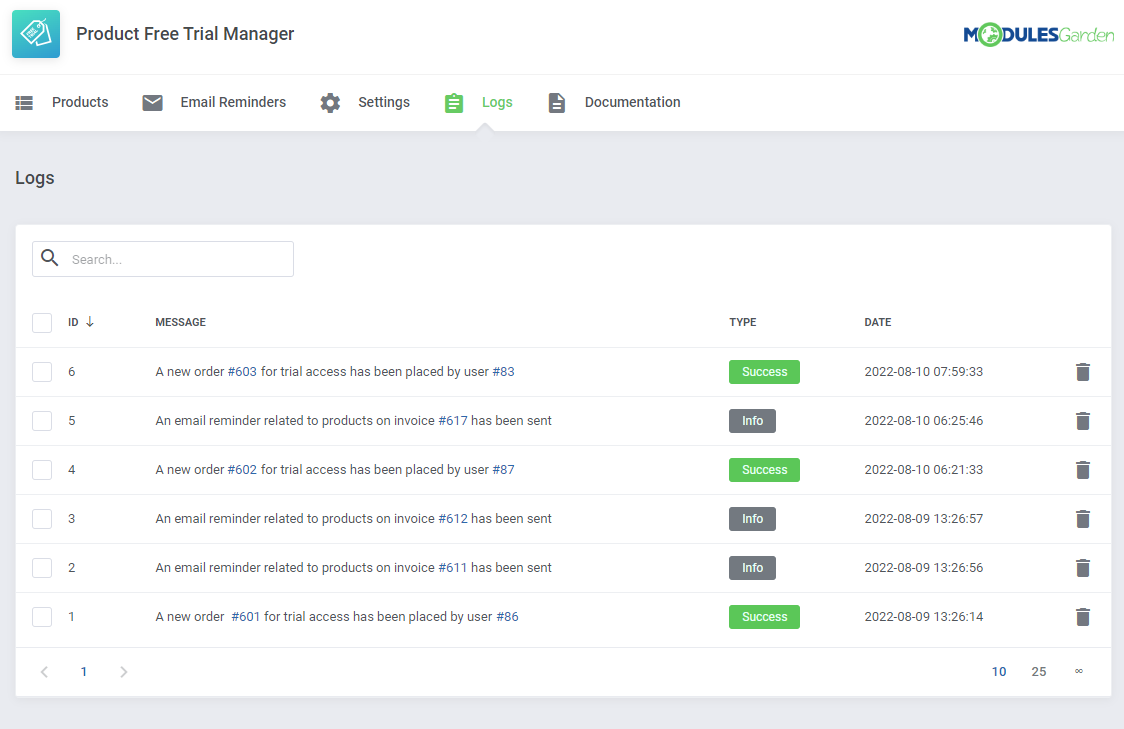Open invoice #612 link
Screen dimensions: 1124x729
pyautogui.click(x=452, y=519)
